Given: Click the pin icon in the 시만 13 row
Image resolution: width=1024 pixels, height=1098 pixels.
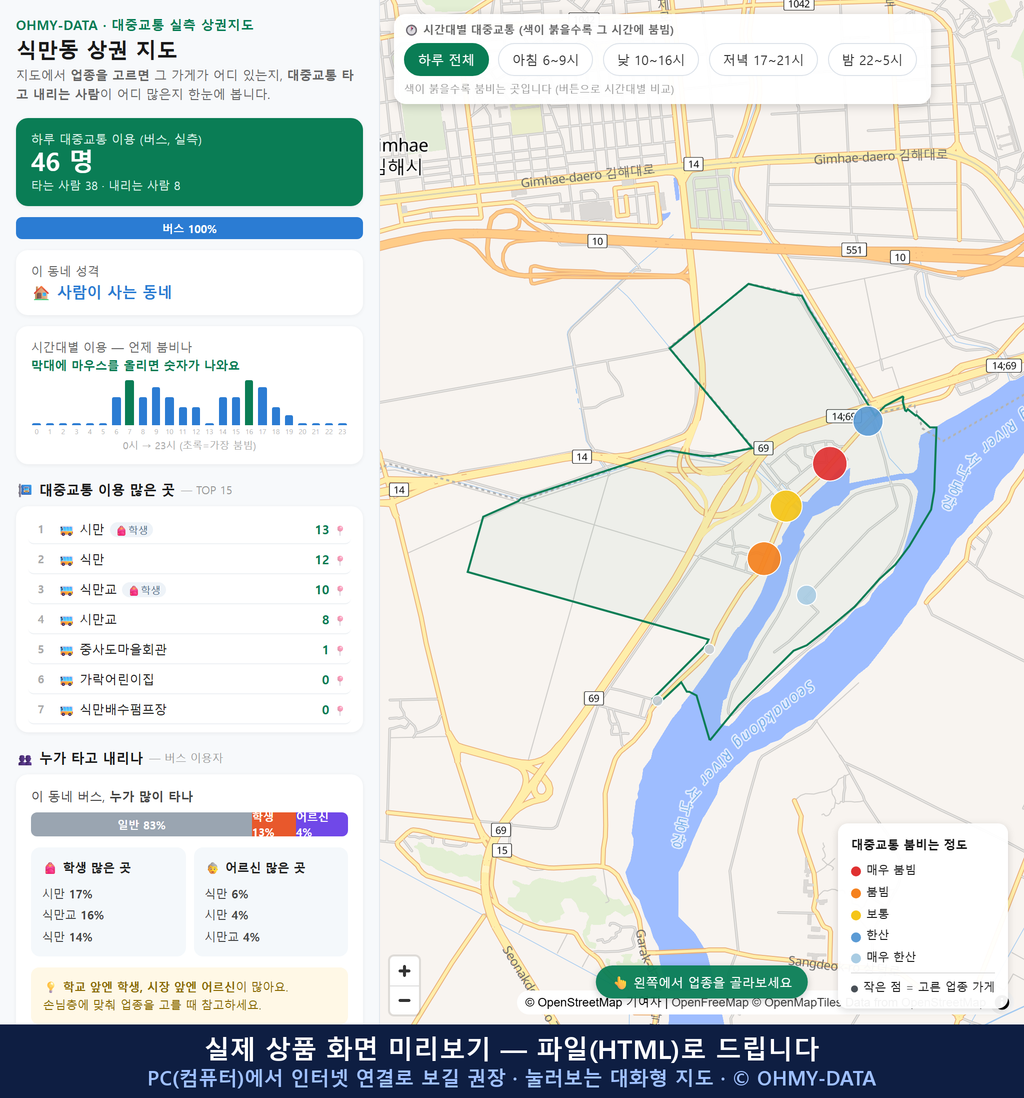Looking at the screenshot, I should pos(340,530).
